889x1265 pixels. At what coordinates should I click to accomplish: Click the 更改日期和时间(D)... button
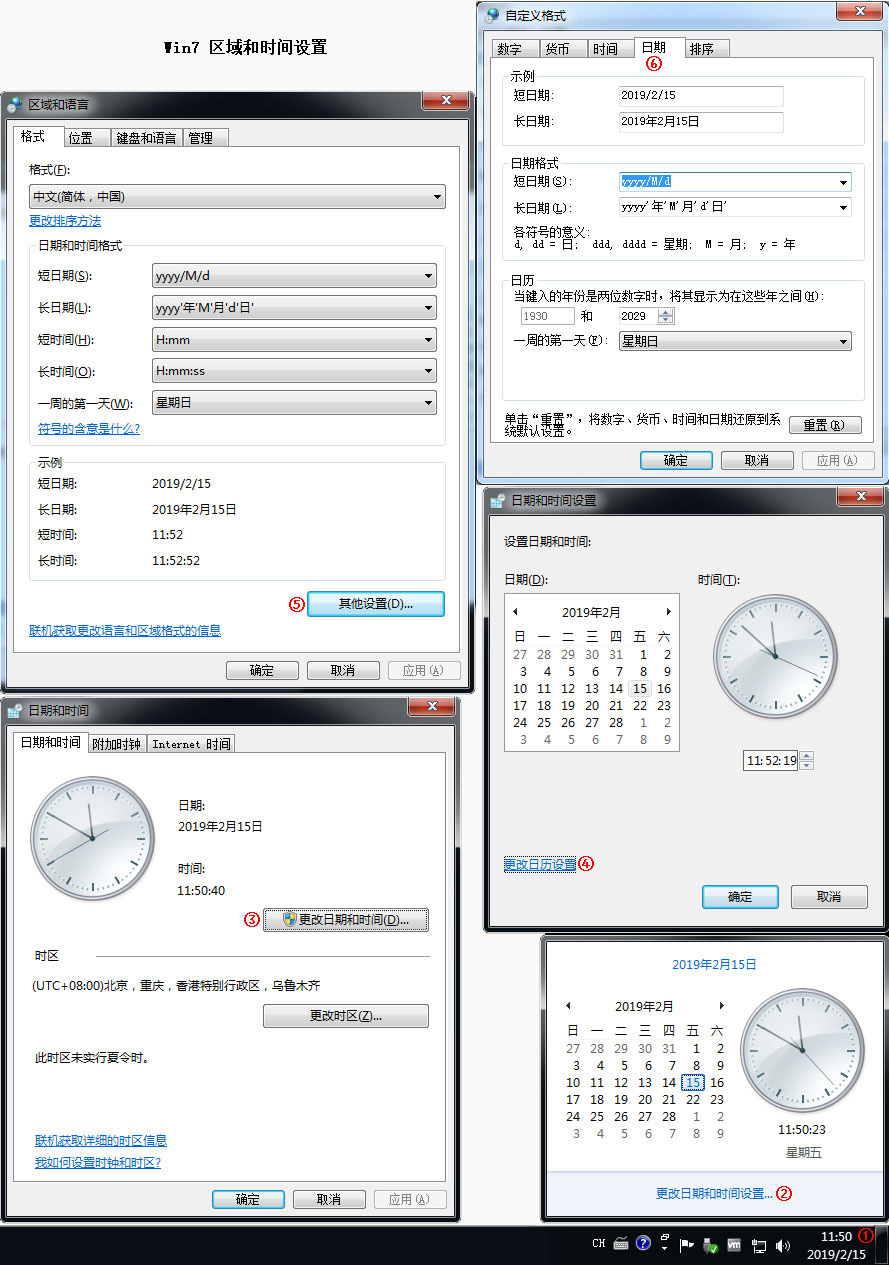pos(346,920)
